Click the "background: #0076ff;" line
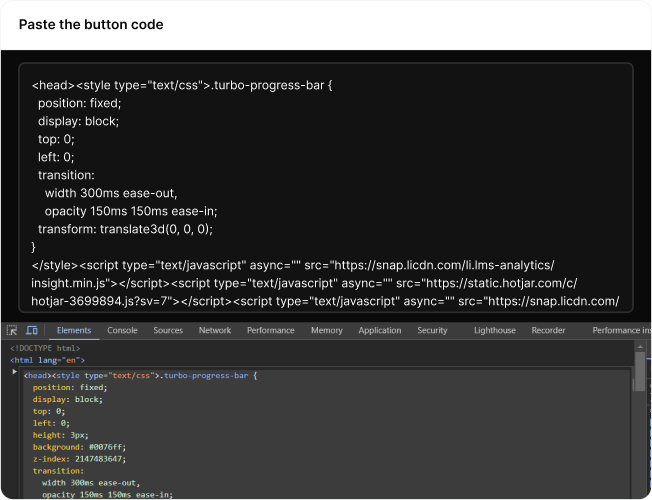 click(x=79, y=447)
